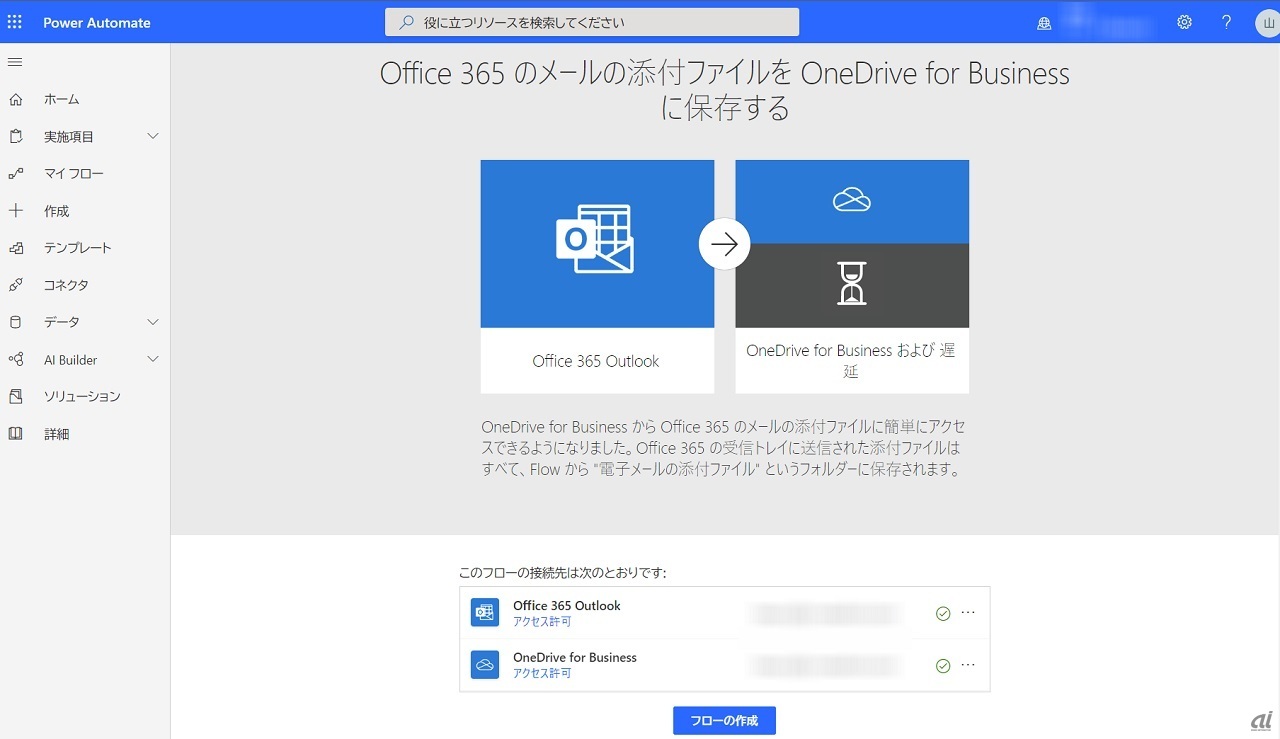Click the 実施項目 clipboard icon

point(15,136)
